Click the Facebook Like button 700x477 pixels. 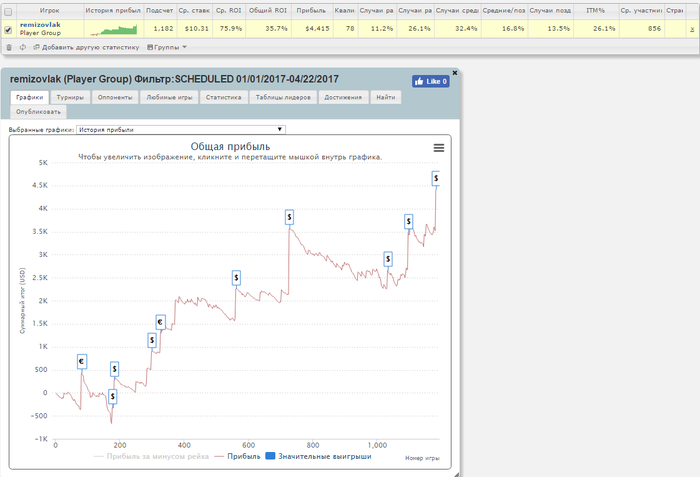(430, 81)
